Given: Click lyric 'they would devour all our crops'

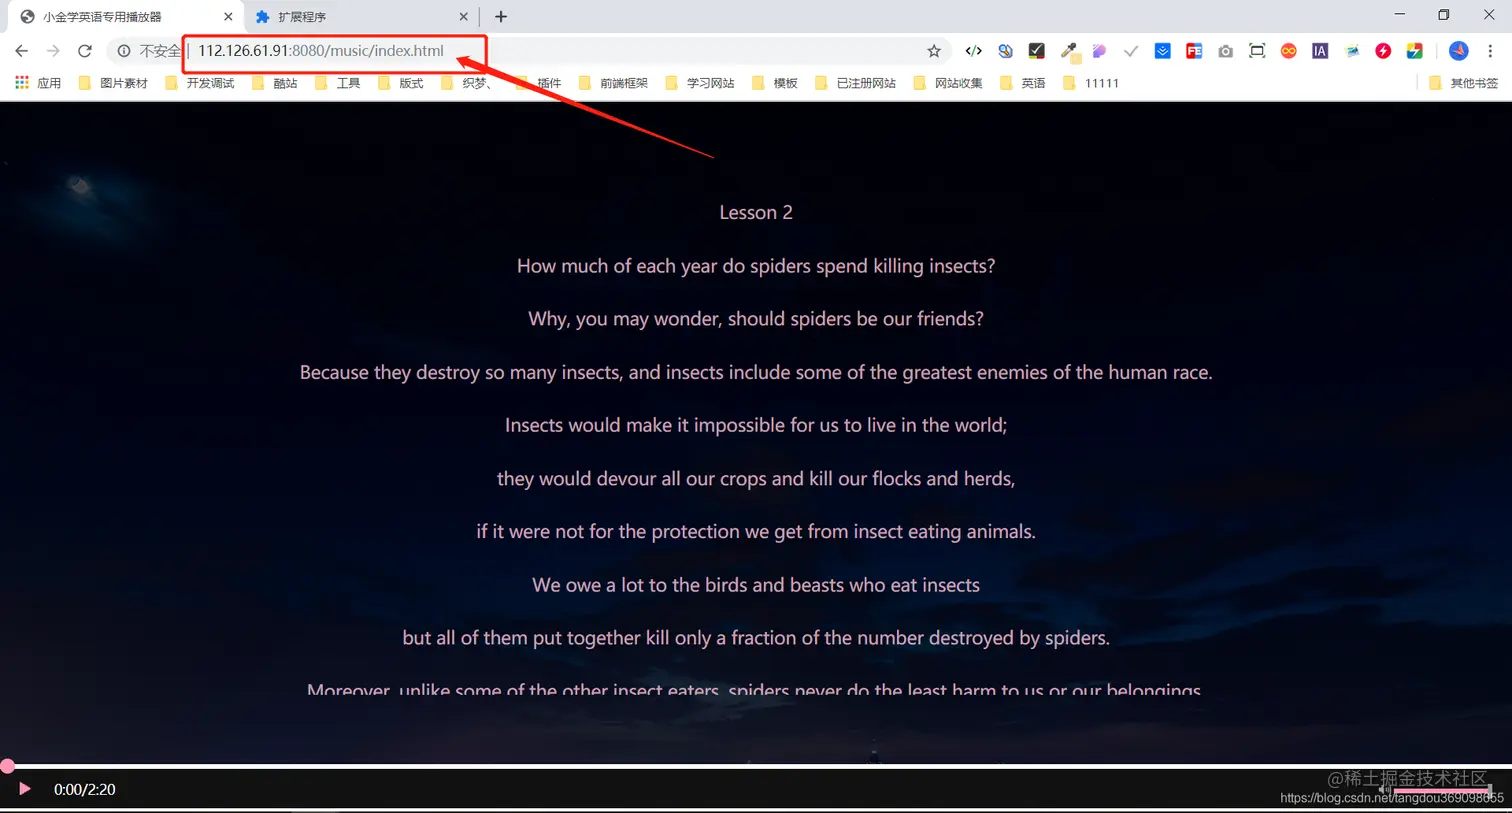Looking at the screenshot, I should coord(756,479).
